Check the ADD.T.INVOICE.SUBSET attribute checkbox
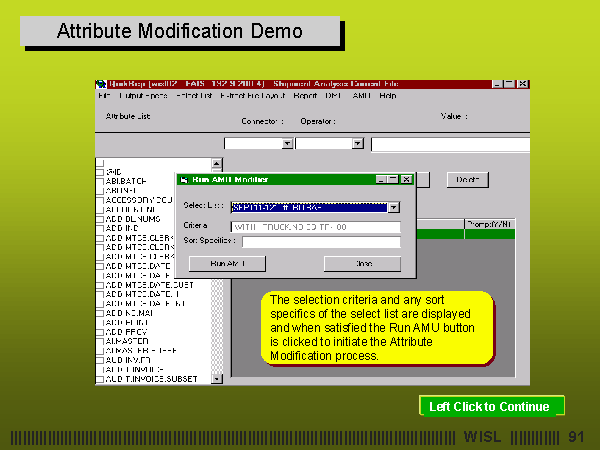Image resolution: width=600 pixels, height=450 pixels. click(x=100, y=379)
